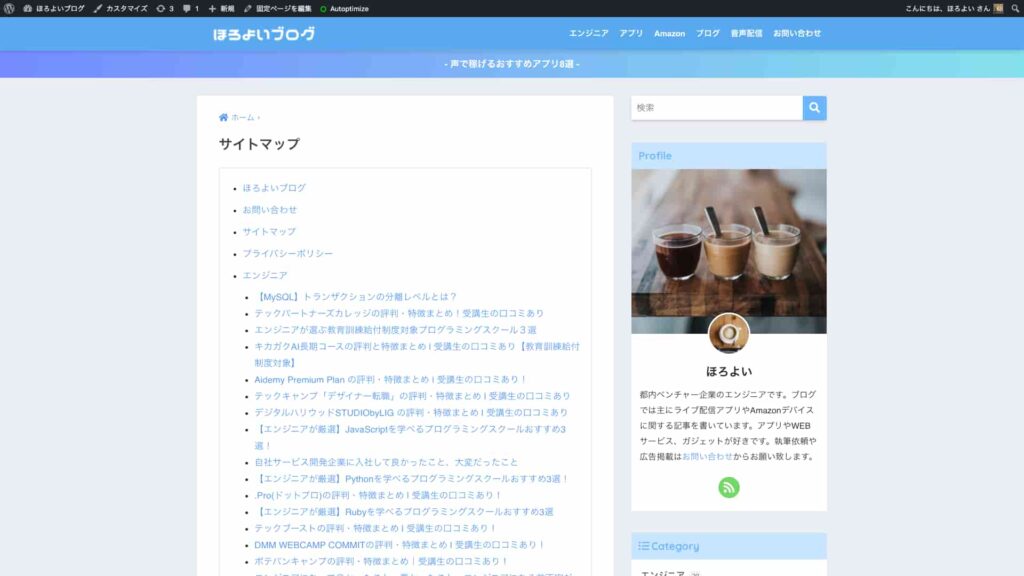Open 【MySQL】トランザクションの分離レベルとは？ article
The image size is (1024, 576).
point(356,296)
